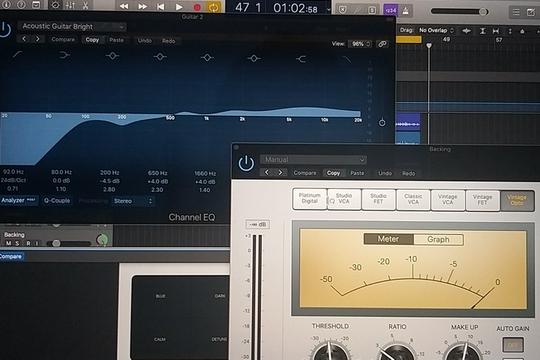Go to next preset in Compressor
The height and width of the screenshot is (360, 540).
coord(280,172)
